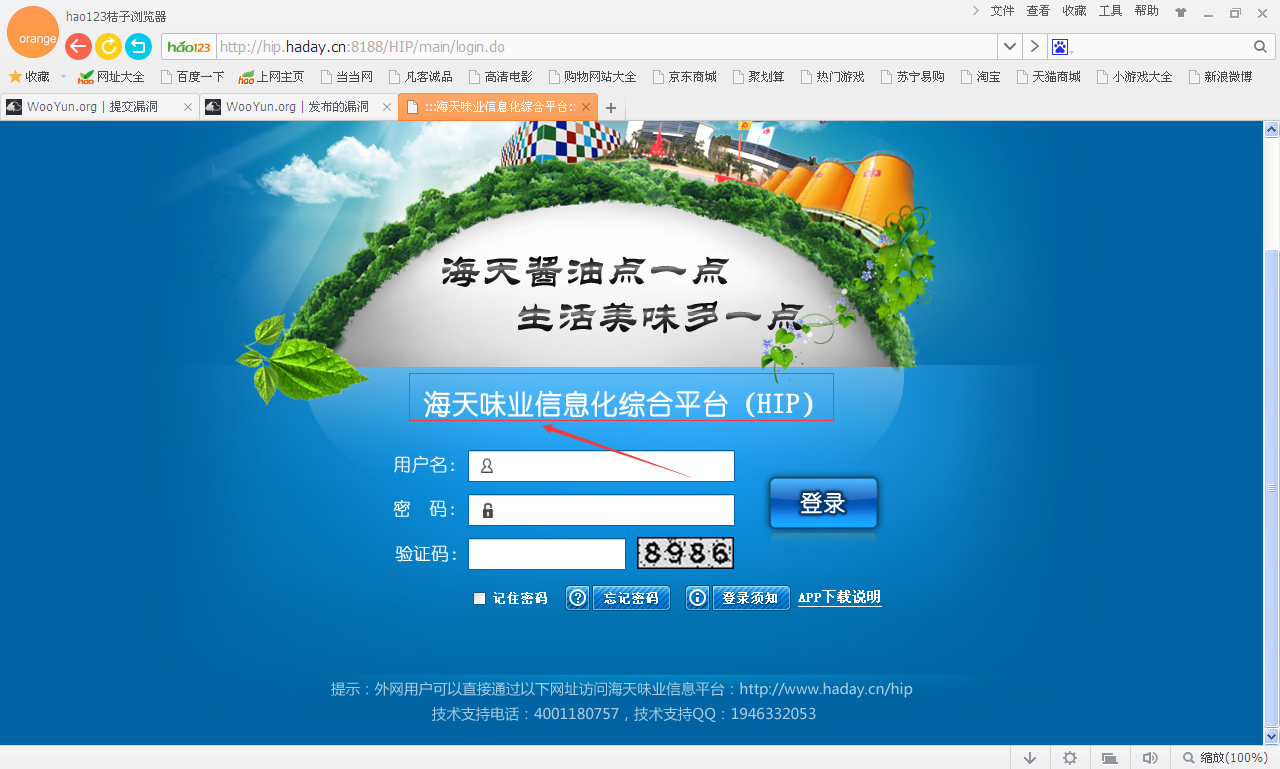Click the scrollbar up arrow

tap(1271, 130)
